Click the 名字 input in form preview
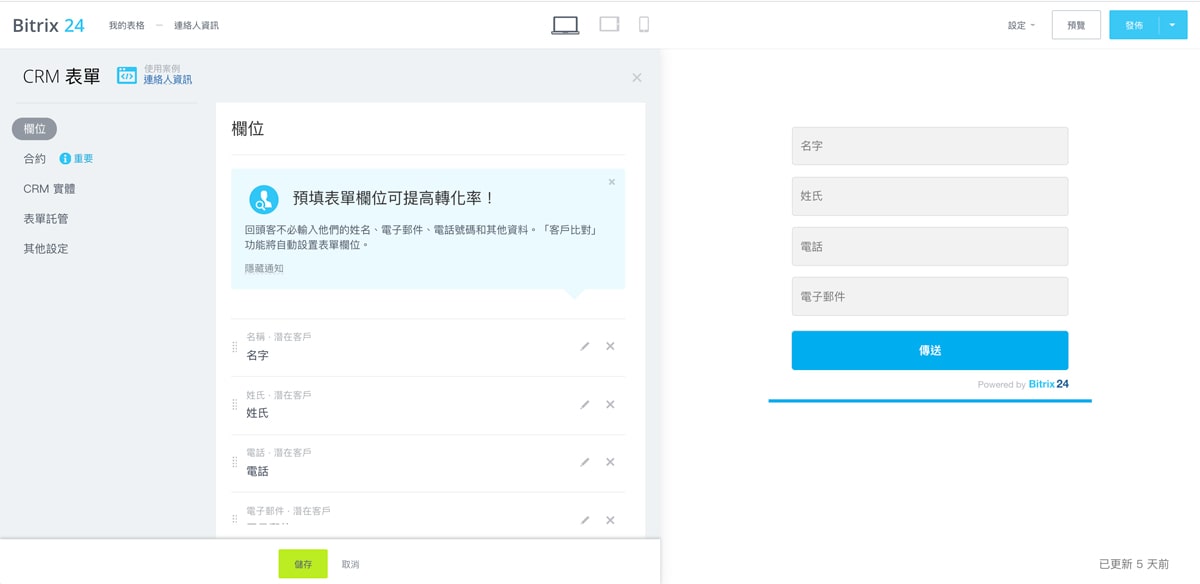1200x584 pixels. tap(930, 146)
